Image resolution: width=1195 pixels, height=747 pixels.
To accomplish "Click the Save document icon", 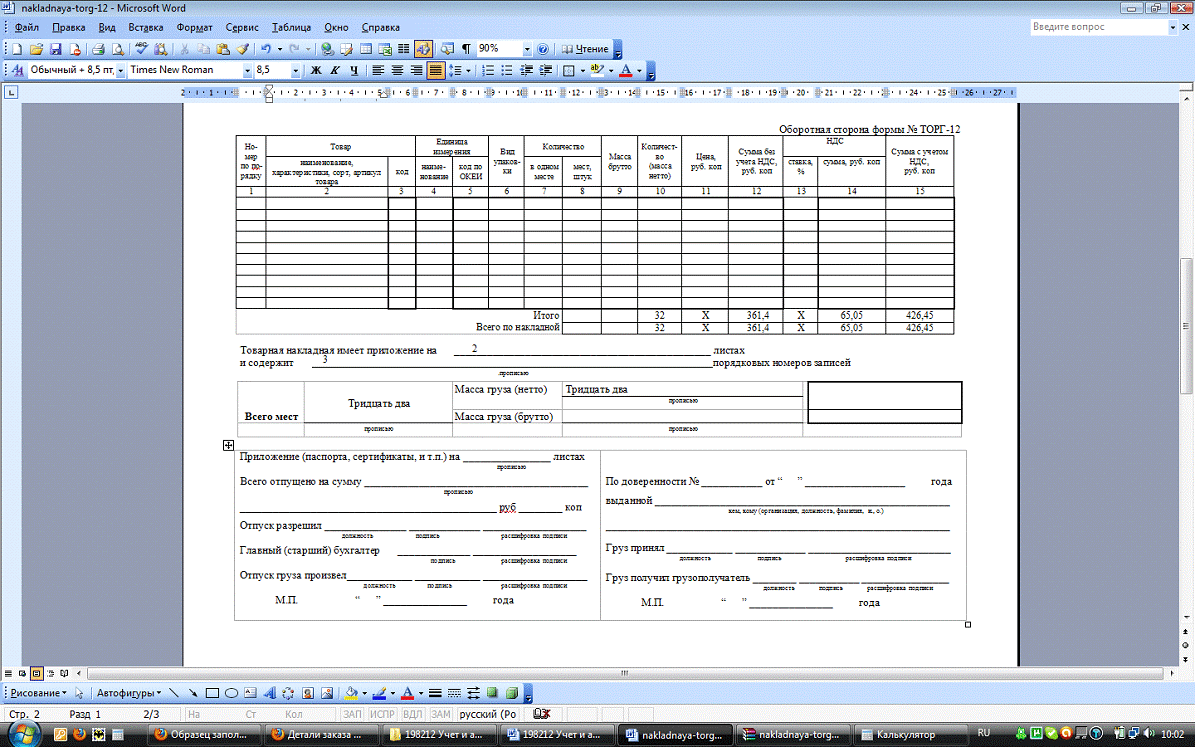I will click(x=55, y=48).
